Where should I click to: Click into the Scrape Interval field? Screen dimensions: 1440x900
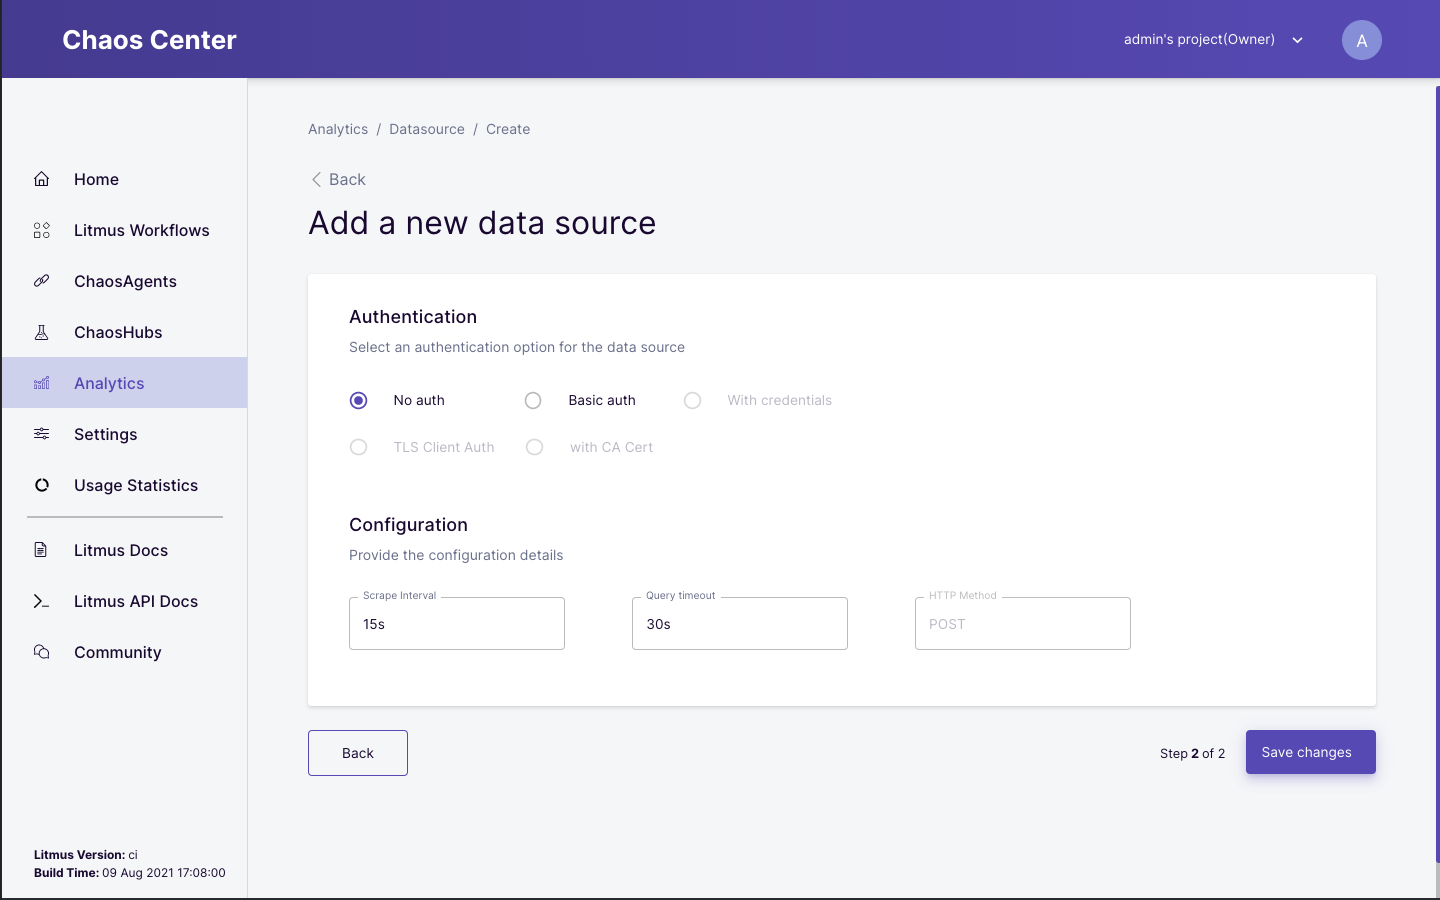click(456, 624)
